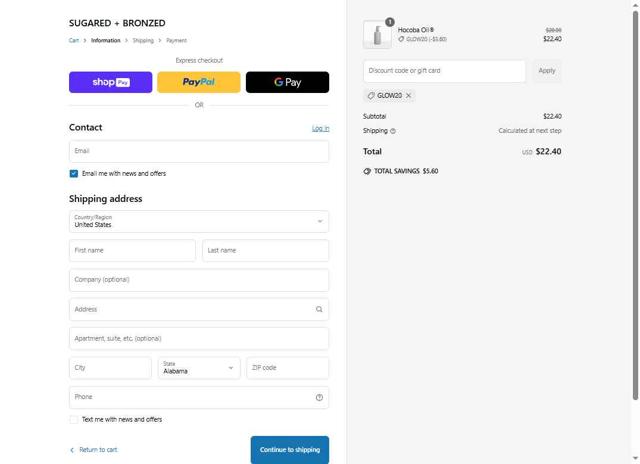Click the Shipping breadcrumb step
Image resolution: width=640 pixels, height=464 pixels.
coord(143,40)
